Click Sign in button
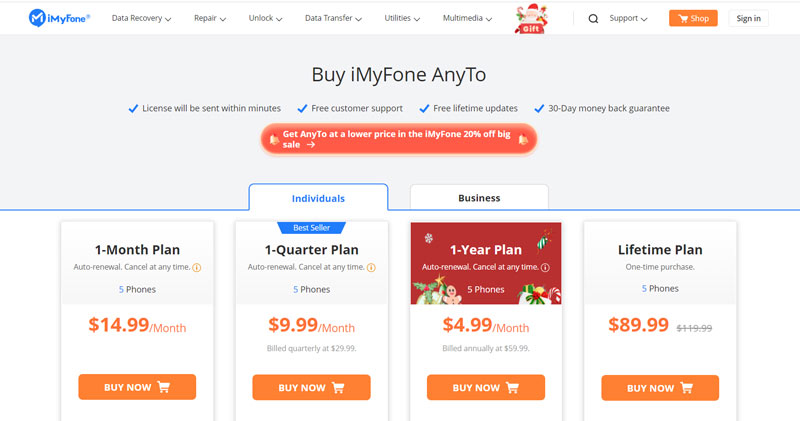 tap(748, 18)
